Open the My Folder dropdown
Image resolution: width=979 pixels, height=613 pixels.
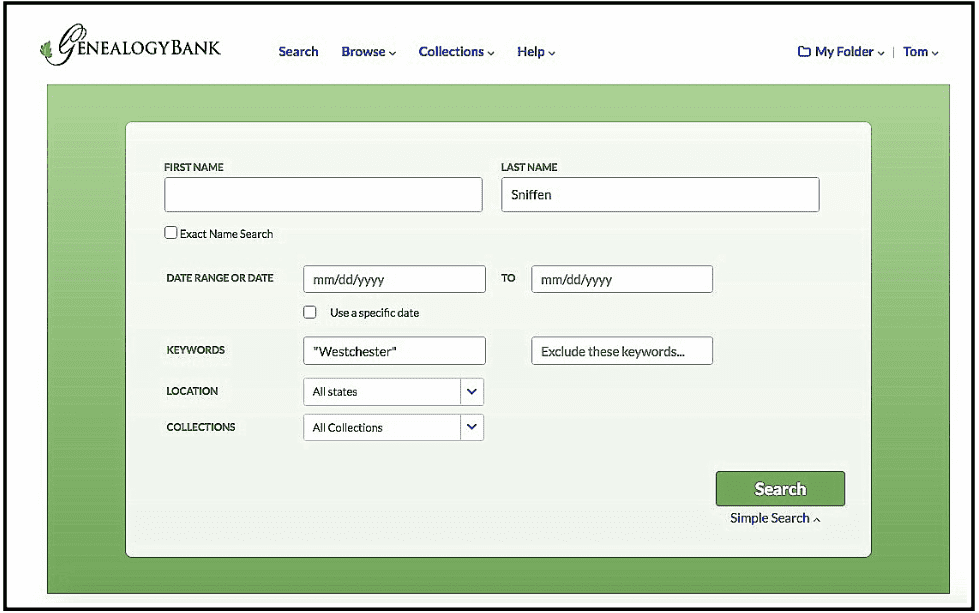pyautogui.click(x=841, y=52)
